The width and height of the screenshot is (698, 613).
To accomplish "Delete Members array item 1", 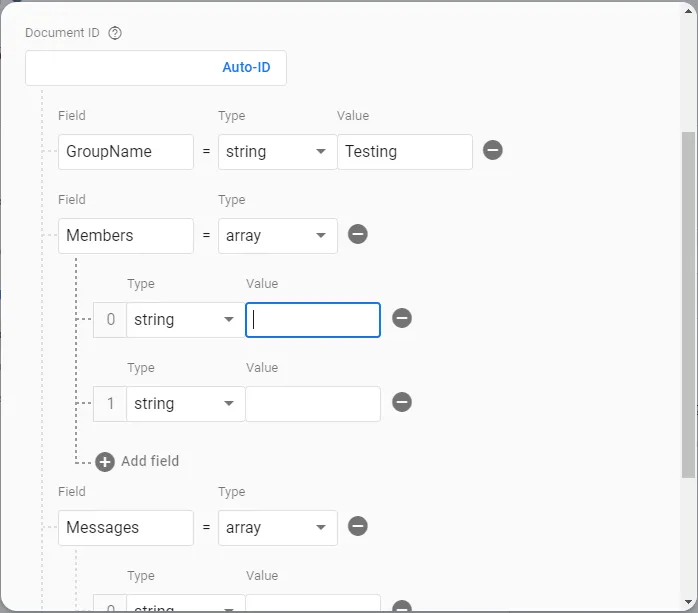I will coord(402,402).
